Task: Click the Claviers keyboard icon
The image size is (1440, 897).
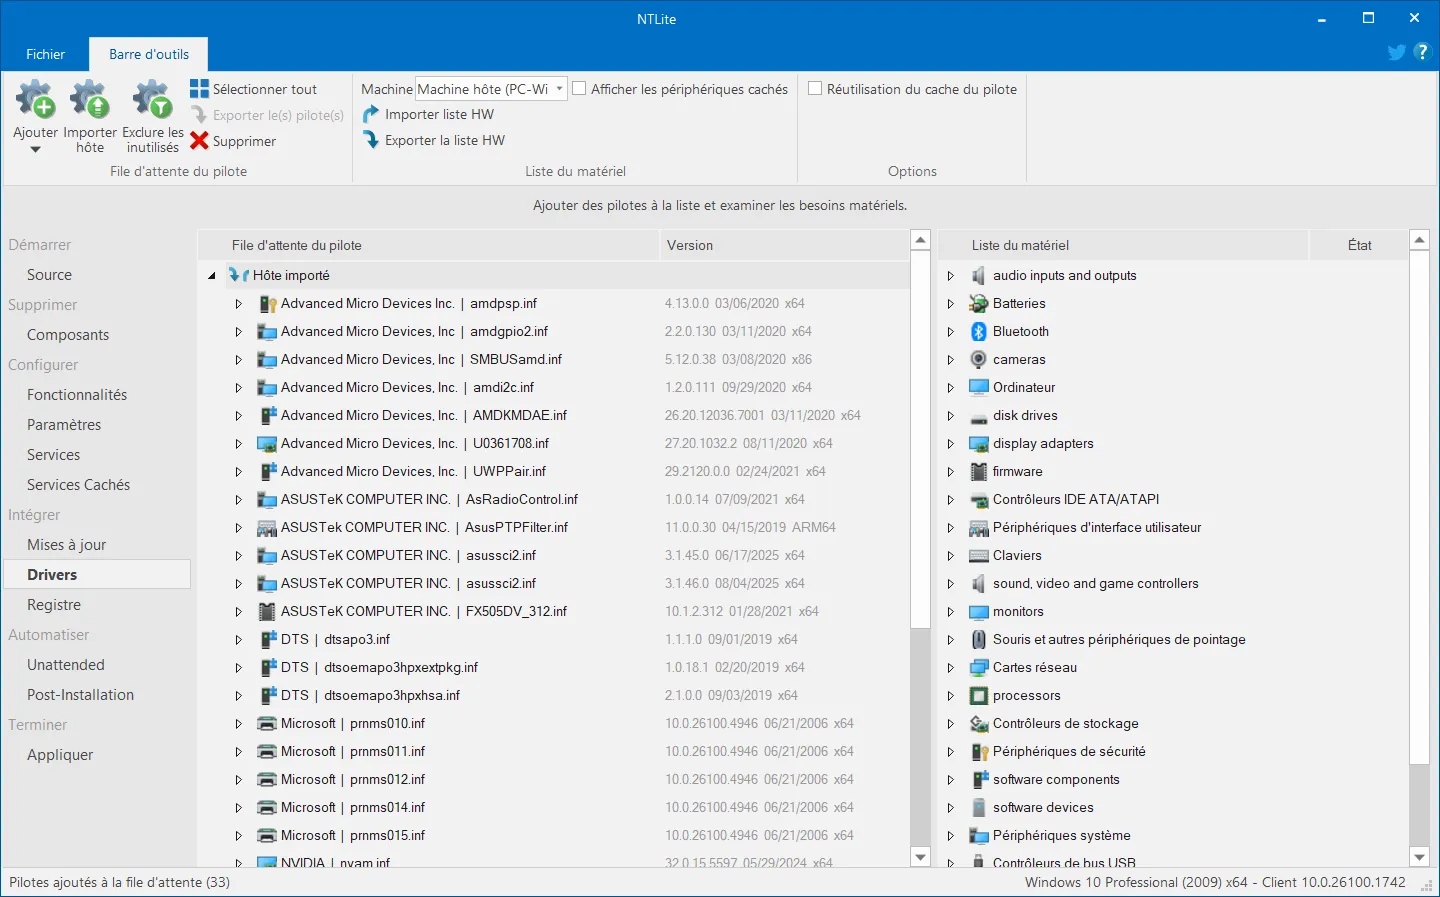Action: coord(979,555)
